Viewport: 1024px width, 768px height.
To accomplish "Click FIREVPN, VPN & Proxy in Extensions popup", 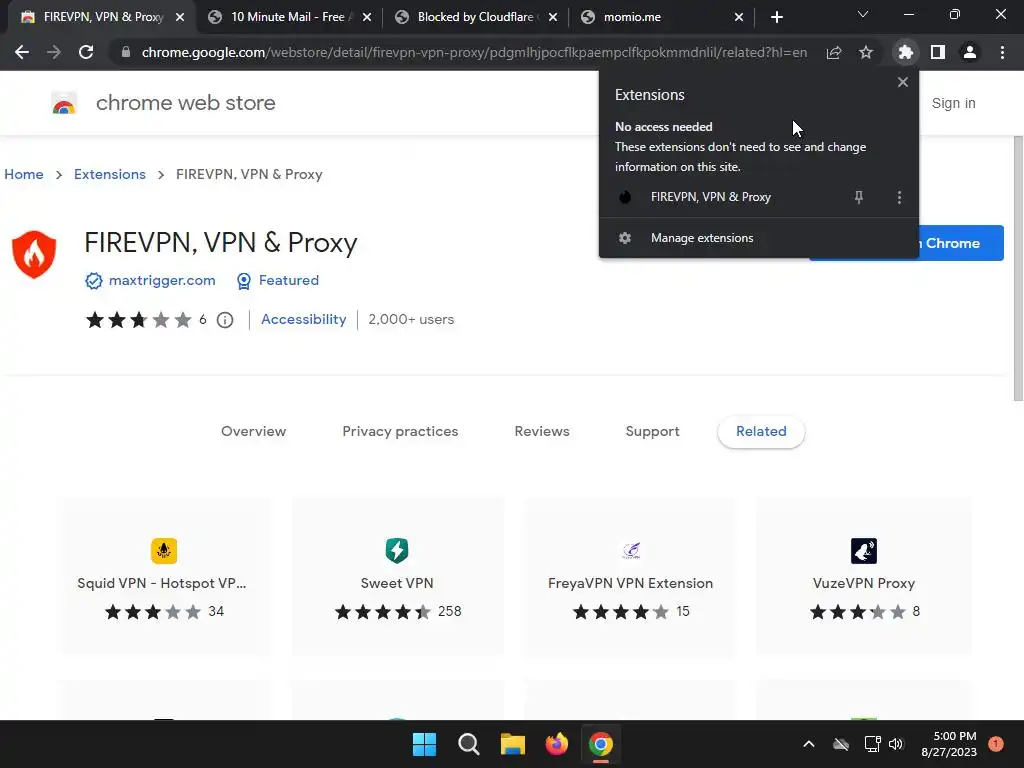I will coord(711,197).
